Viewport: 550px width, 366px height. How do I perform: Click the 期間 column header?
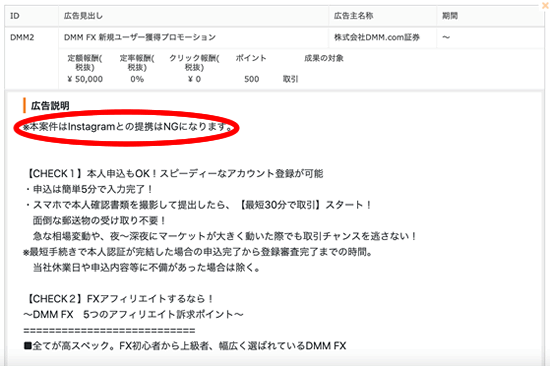point(450,16)
